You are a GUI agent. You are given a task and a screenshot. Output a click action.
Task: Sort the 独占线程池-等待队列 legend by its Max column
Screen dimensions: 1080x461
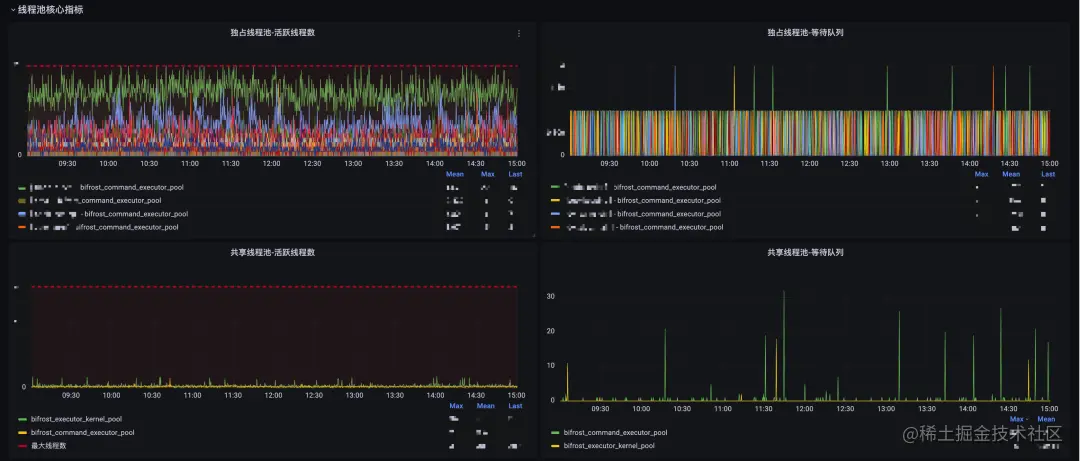982,174
